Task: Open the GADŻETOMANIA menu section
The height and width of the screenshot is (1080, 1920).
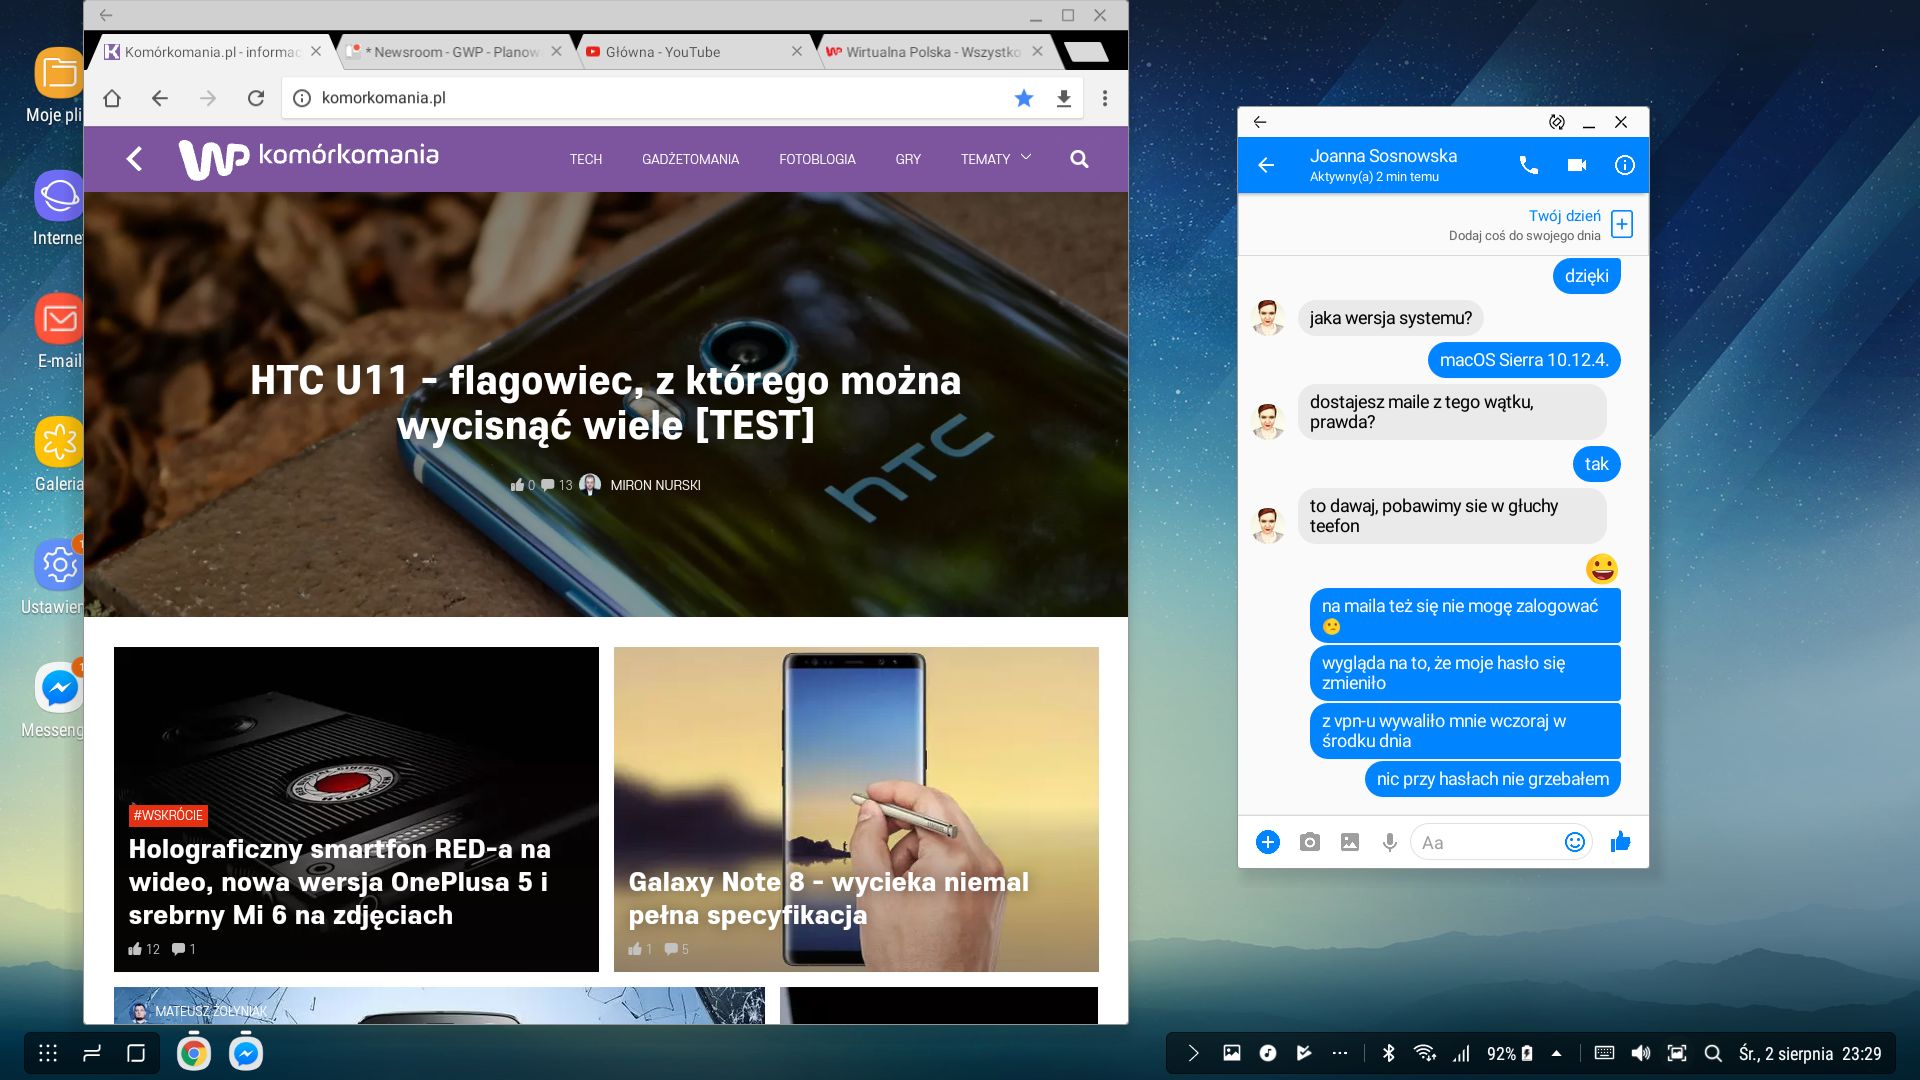Action: tap(690, 159)
